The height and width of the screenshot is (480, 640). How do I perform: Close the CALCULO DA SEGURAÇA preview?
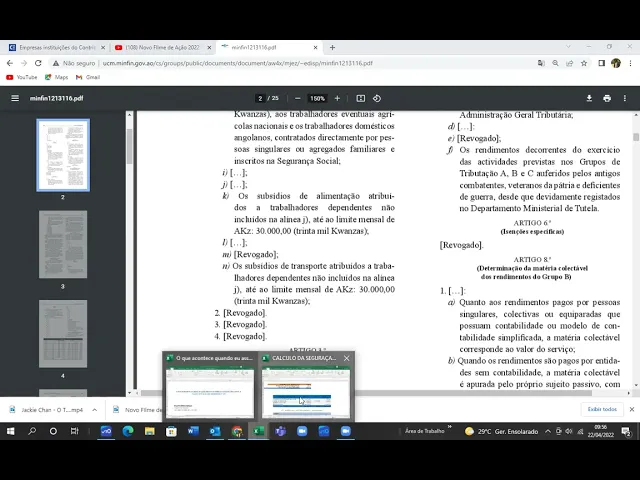pyautogui.click(x=347, y=358)
